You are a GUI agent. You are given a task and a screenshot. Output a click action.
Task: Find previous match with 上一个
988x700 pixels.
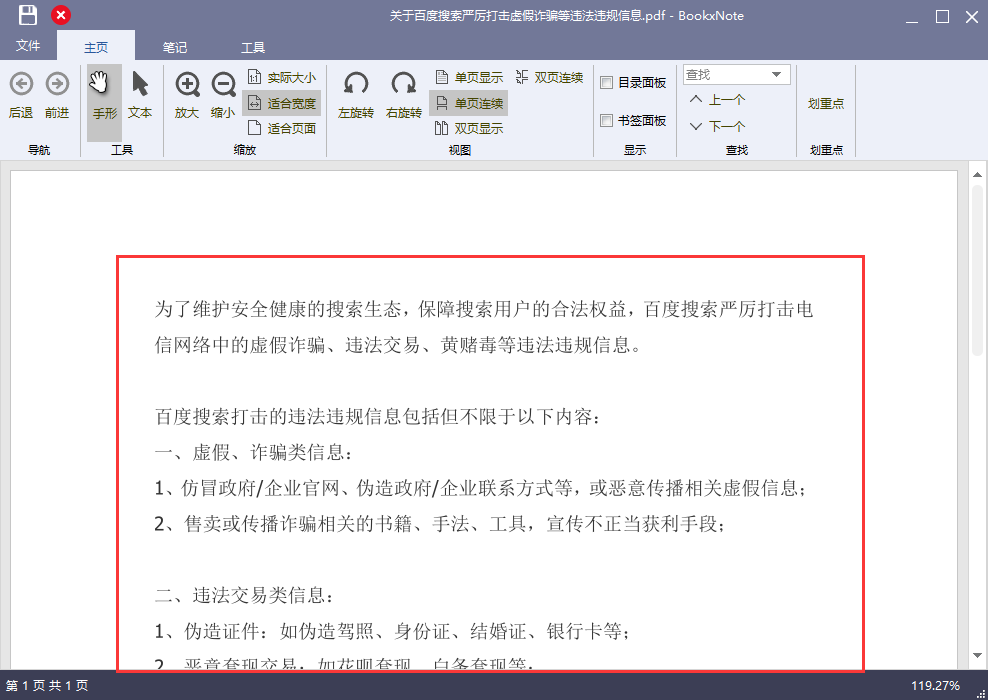coord(718,100)
